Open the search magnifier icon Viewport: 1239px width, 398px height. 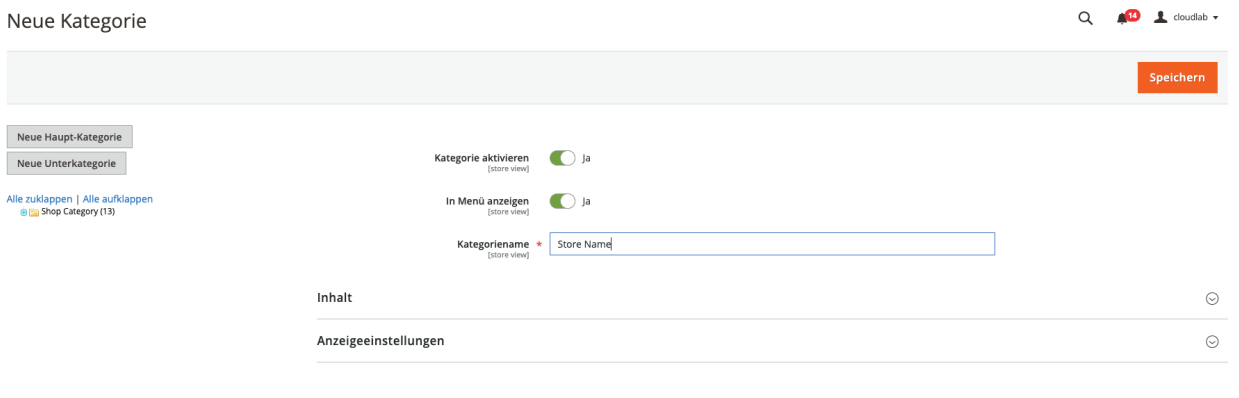pyautogui.click(x=1085, y=18)
